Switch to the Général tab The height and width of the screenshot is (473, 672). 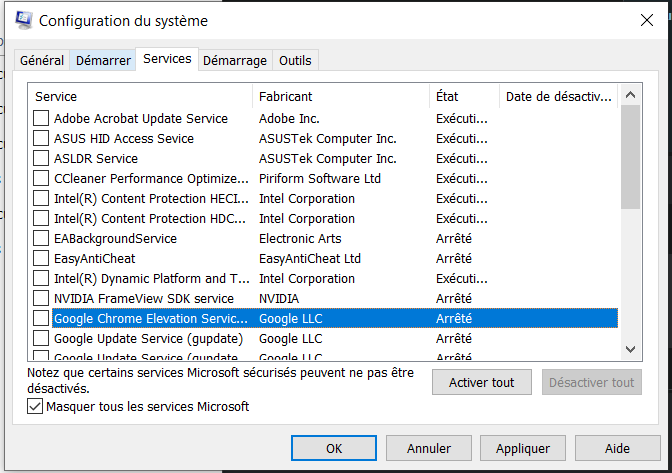point(42,60)
